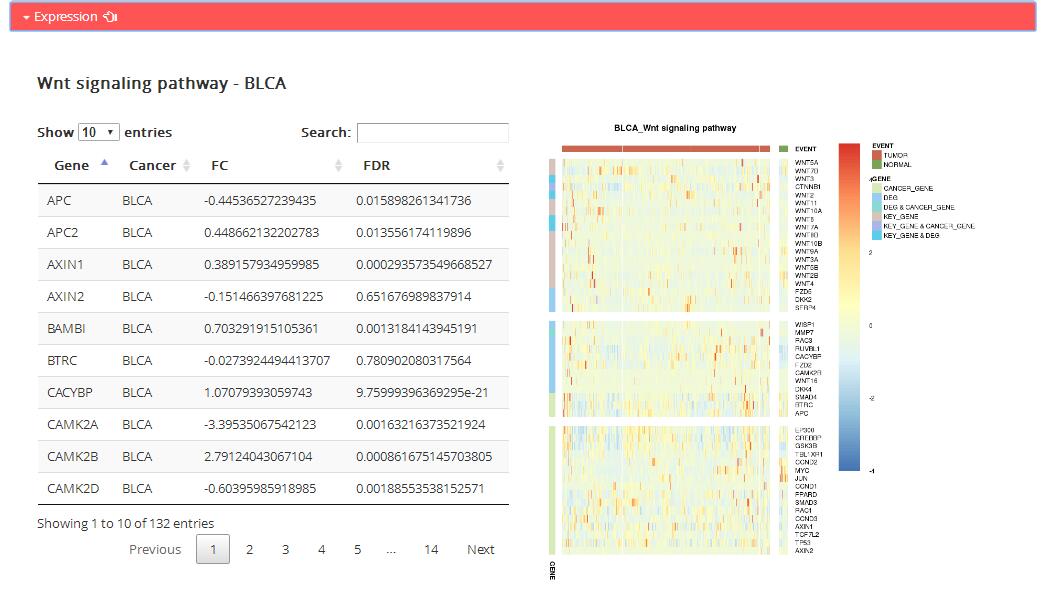Select the AXIN1 gene table row

(272, 265)
